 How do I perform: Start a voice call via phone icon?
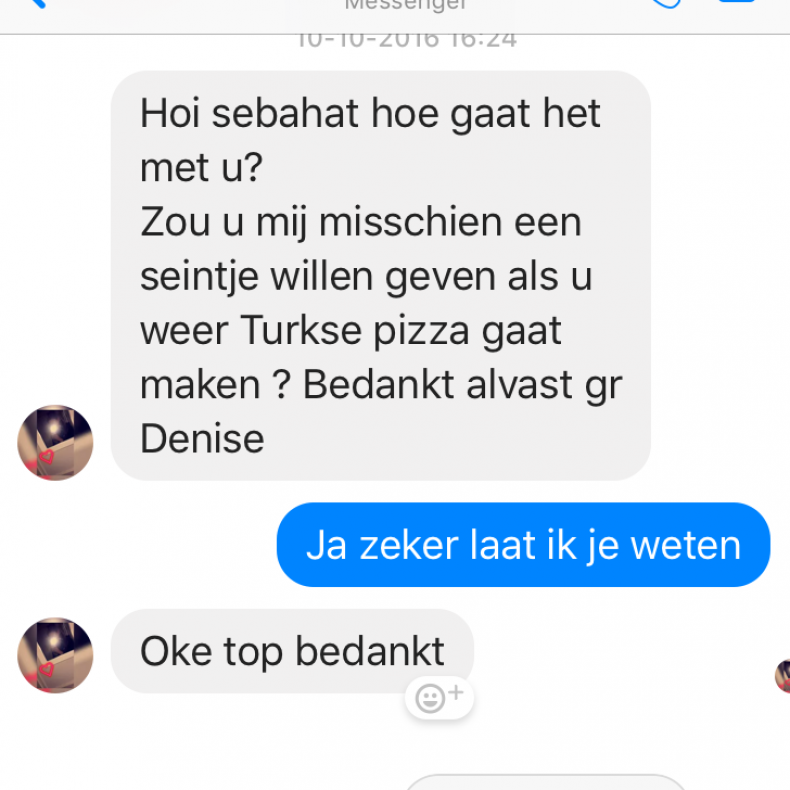[x=666, y=3]
